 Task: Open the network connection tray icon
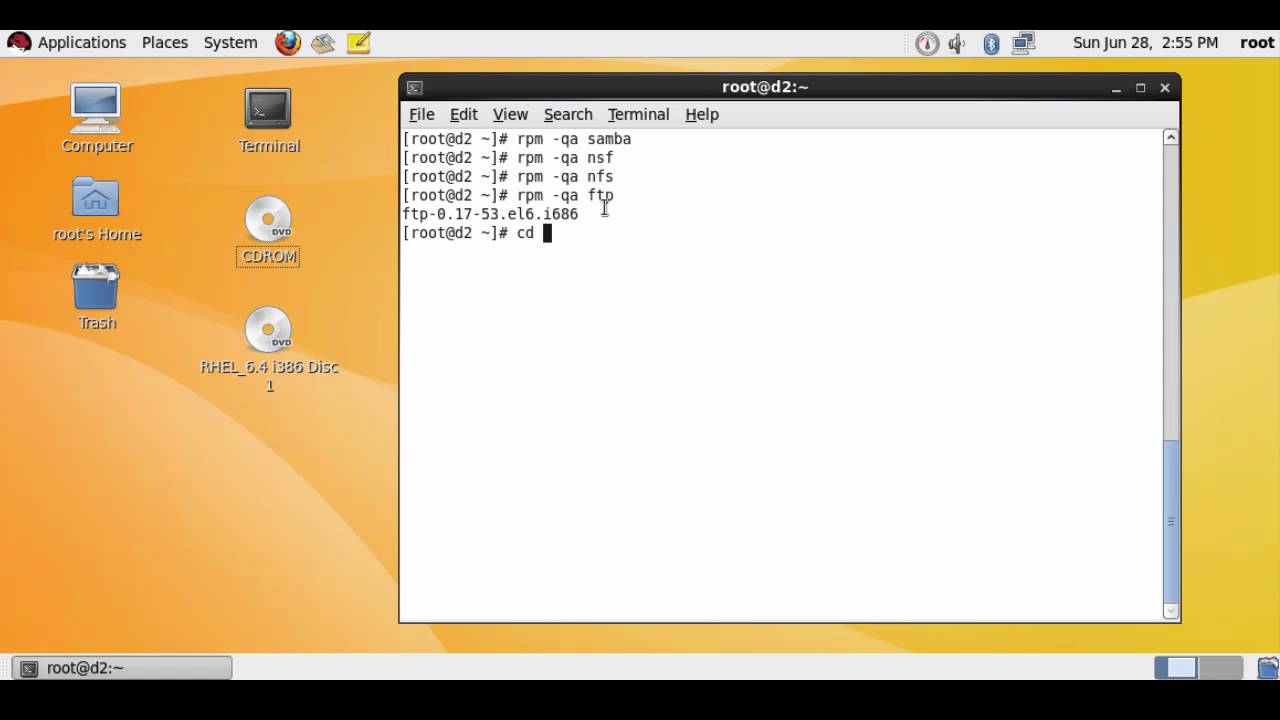[x=1023, y=43]
